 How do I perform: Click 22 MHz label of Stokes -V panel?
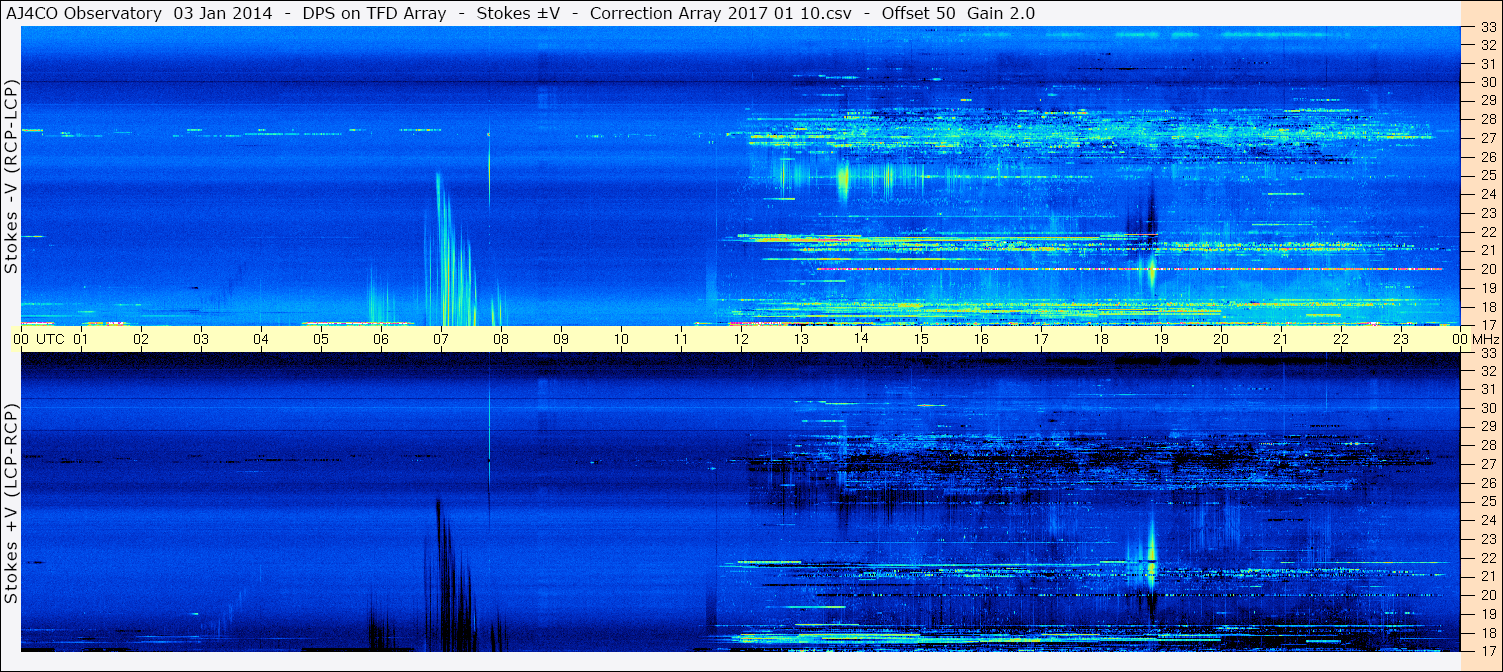pyautogui.click(x=1488, y=232)
